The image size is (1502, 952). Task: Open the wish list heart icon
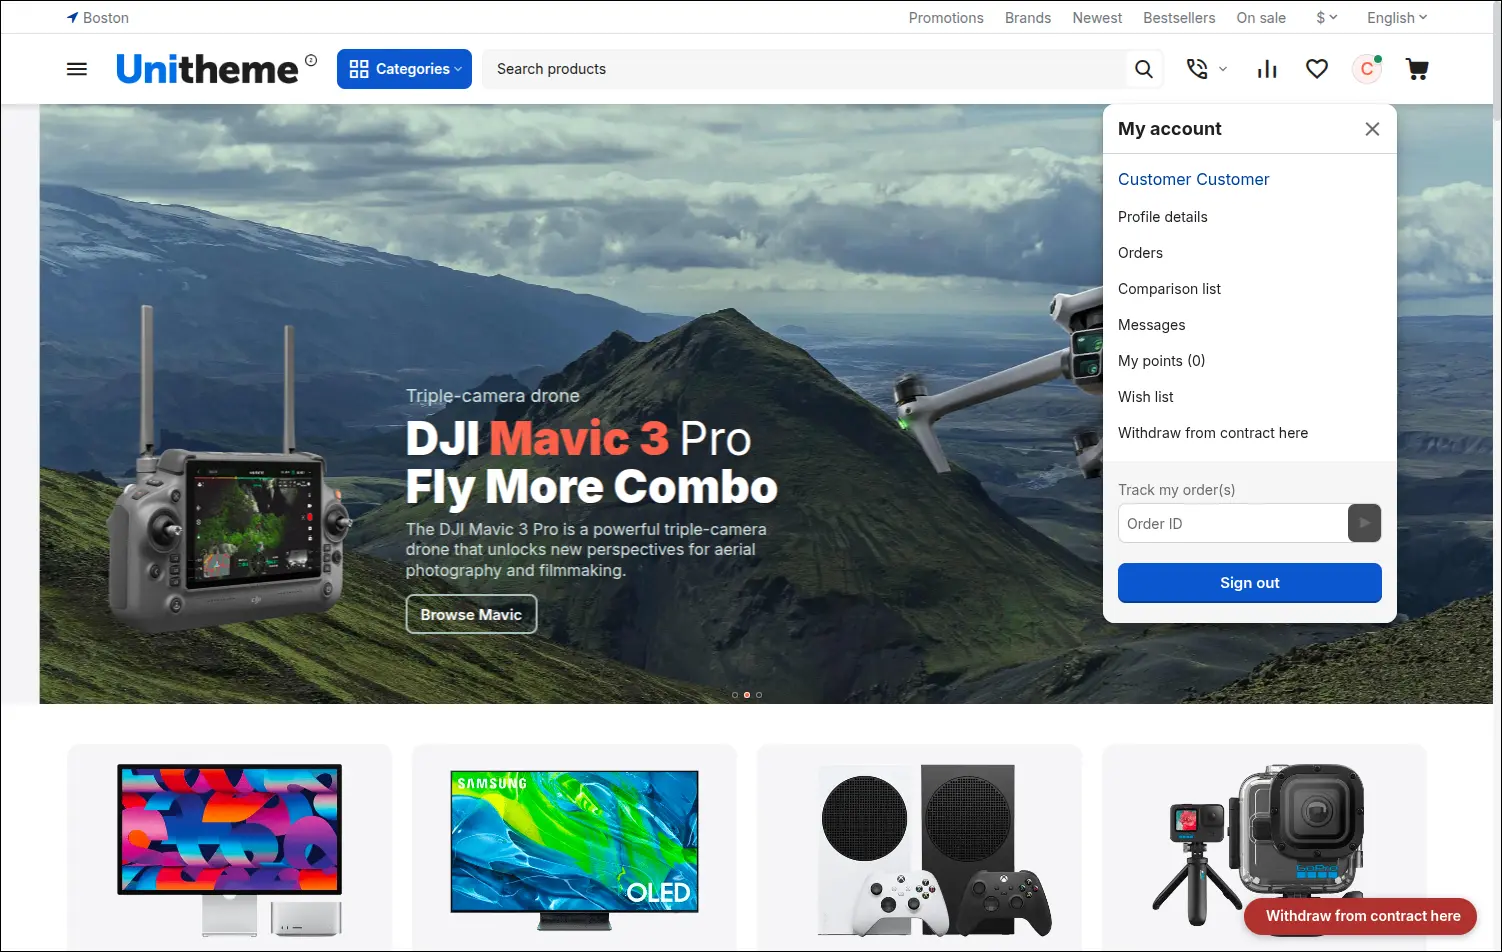click(1317, 69)
